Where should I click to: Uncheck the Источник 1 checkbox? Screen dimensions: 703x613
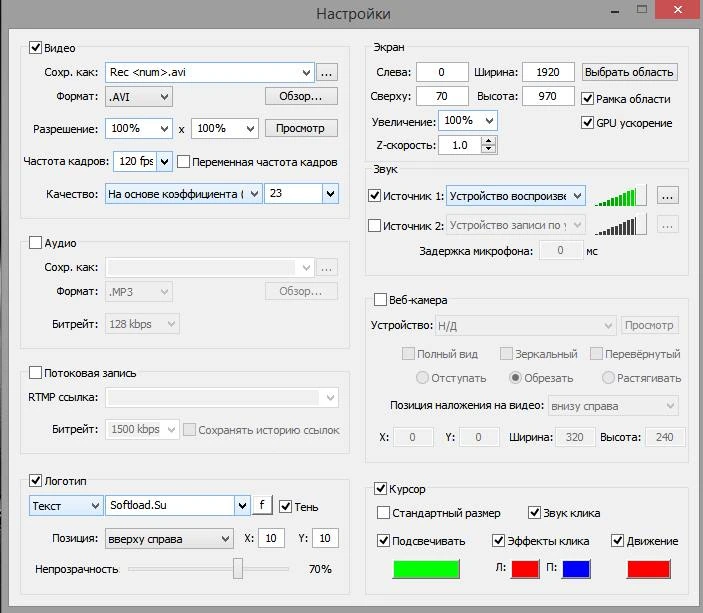[x=374, y=196]
